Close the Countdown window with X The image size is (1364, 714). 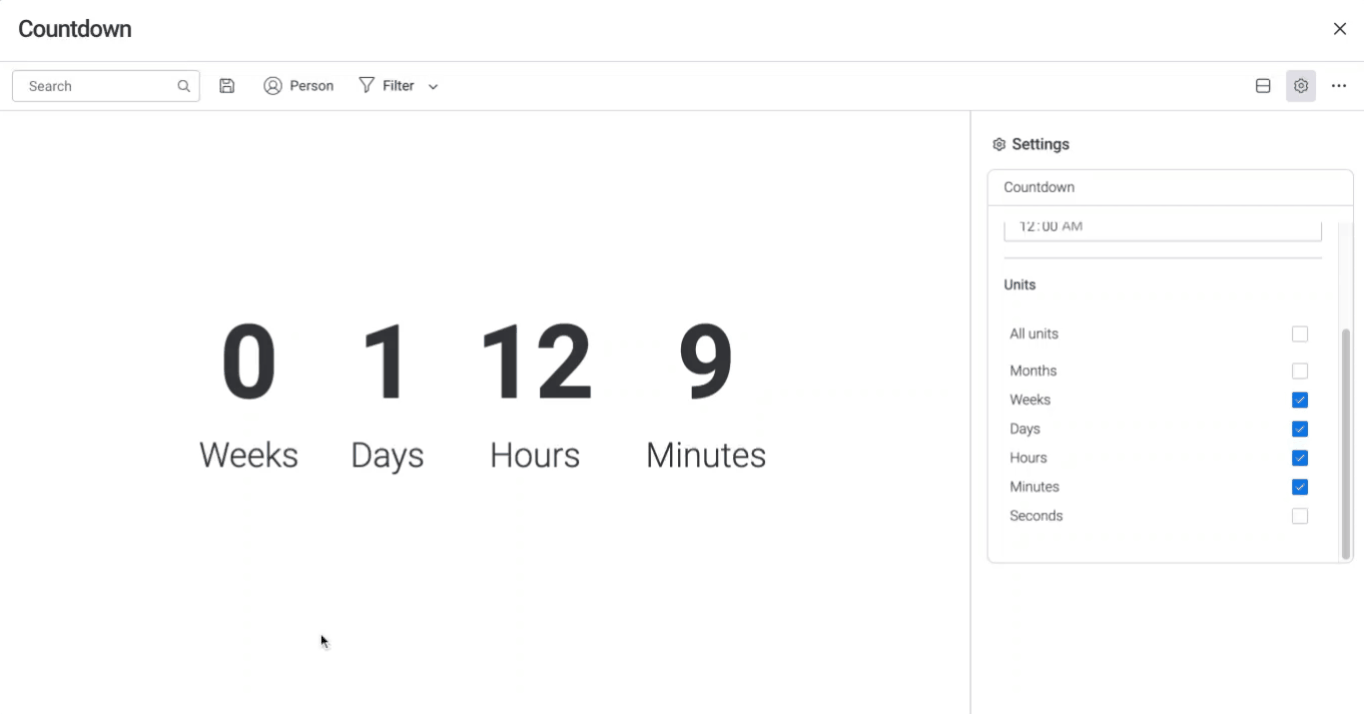click(x=1340, y=29)
